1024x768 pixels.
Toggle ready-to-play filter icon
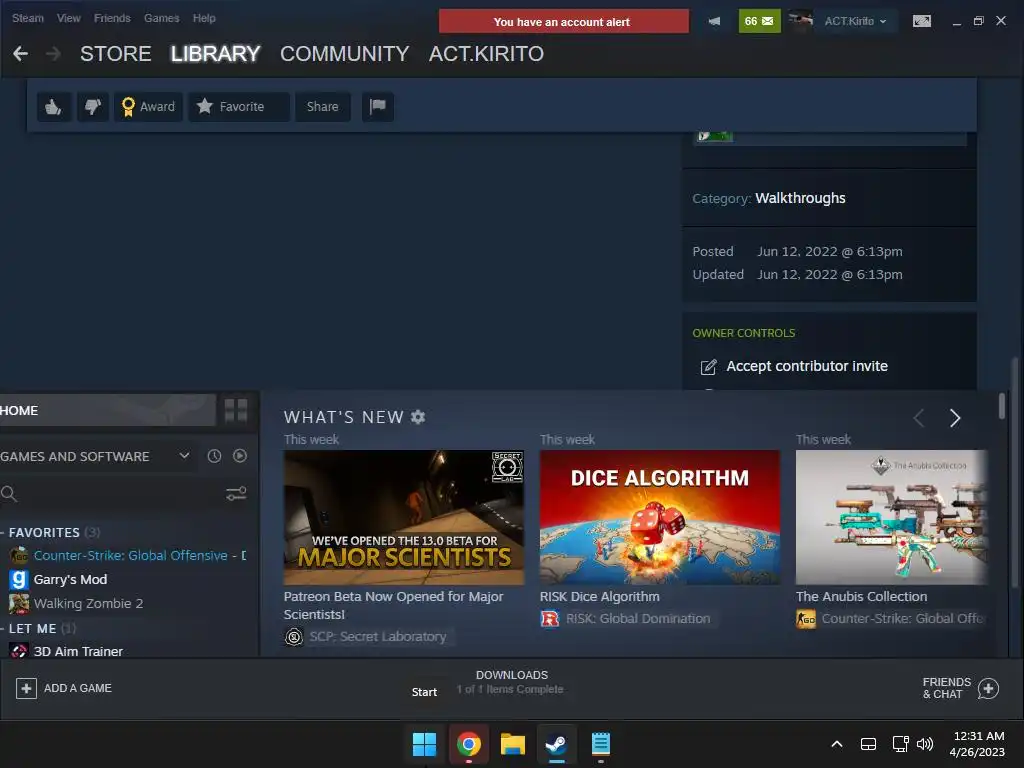240,456
